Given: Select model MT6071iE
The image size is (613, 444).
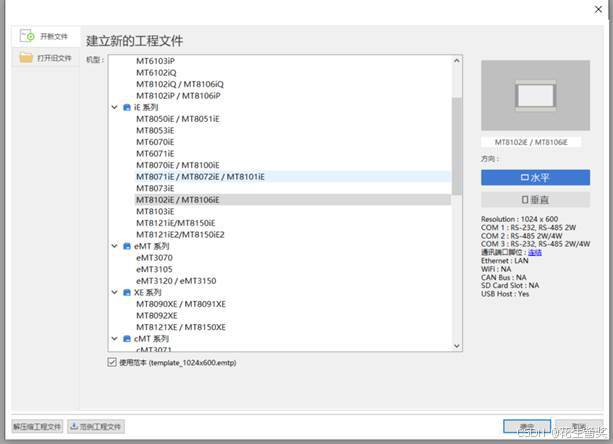Looking at the screenshot, I should coord(155,154).
